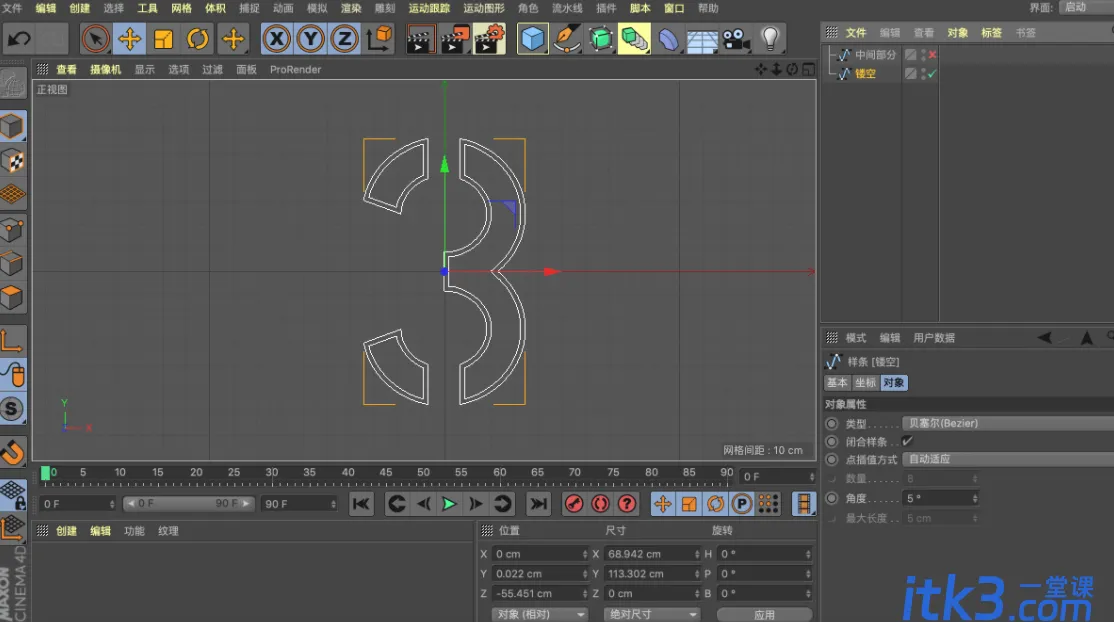Activate the Rotate tool
Screen dimensions: 1114x622
198,38
